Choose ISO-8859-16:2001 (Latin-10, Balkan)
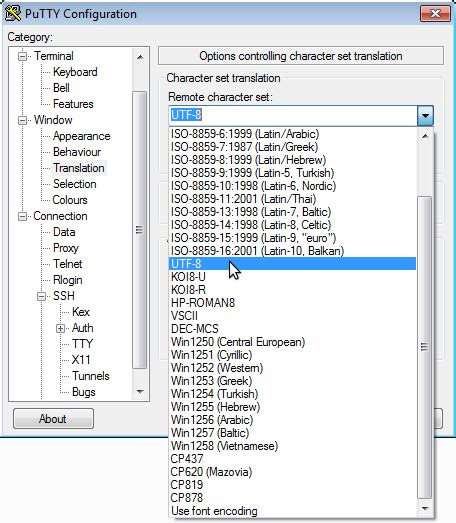 click(293, 251)
